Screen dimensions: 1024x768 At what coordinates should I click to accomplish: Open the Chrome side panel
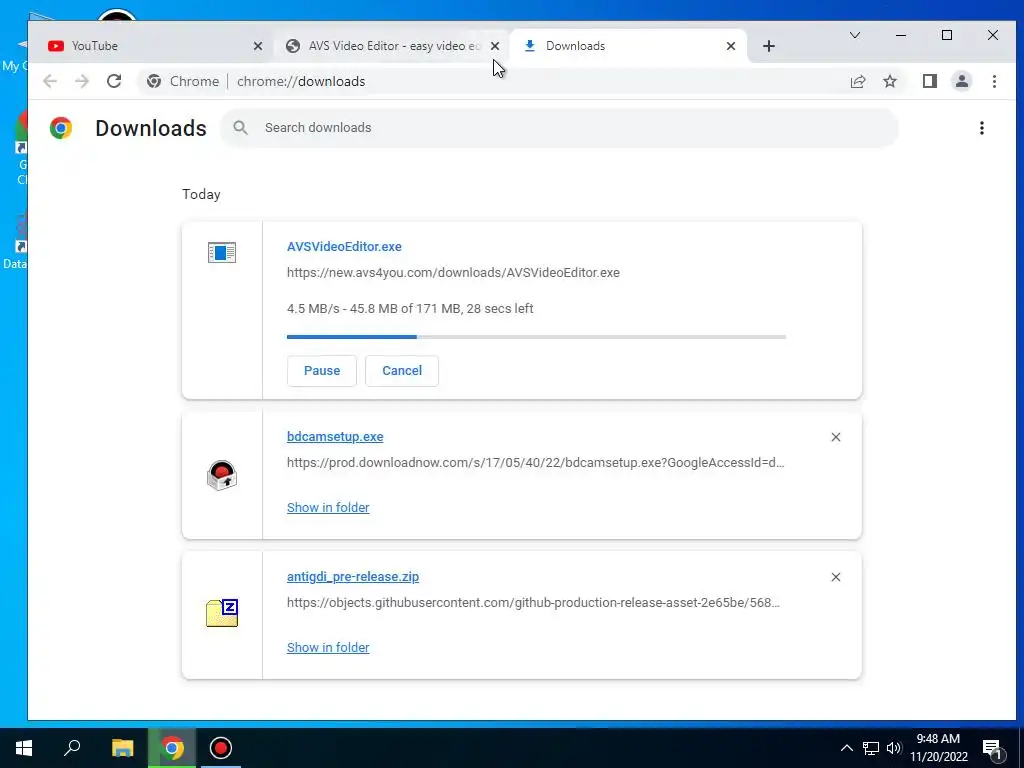pyautogui.click(x=929, y=81)
